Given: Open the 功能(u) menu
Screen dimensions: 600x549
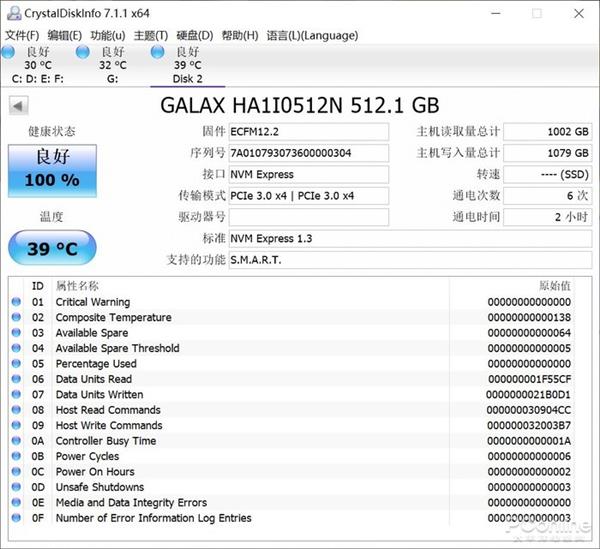Looking at the screenshot, I should tap(108, 36).
